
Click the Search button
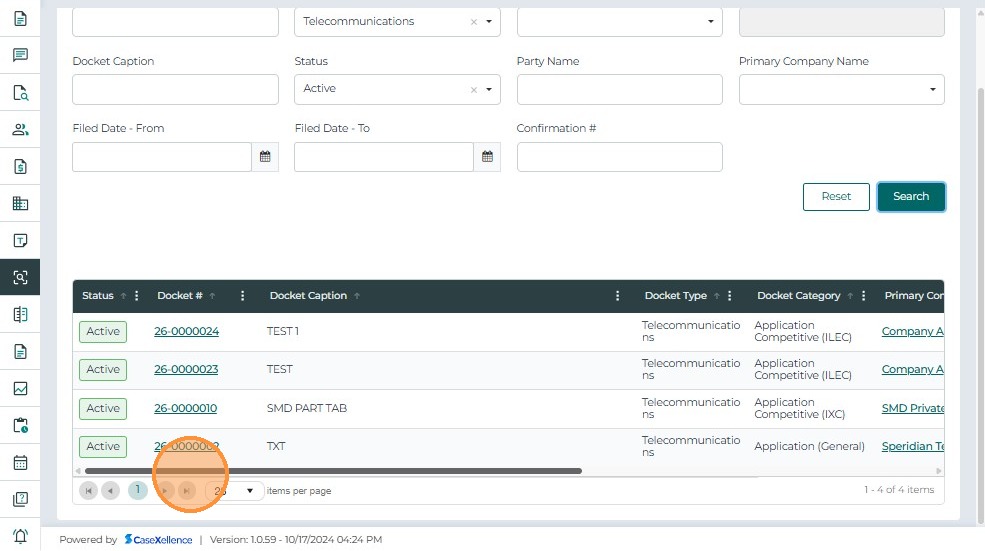pos(910,197)
